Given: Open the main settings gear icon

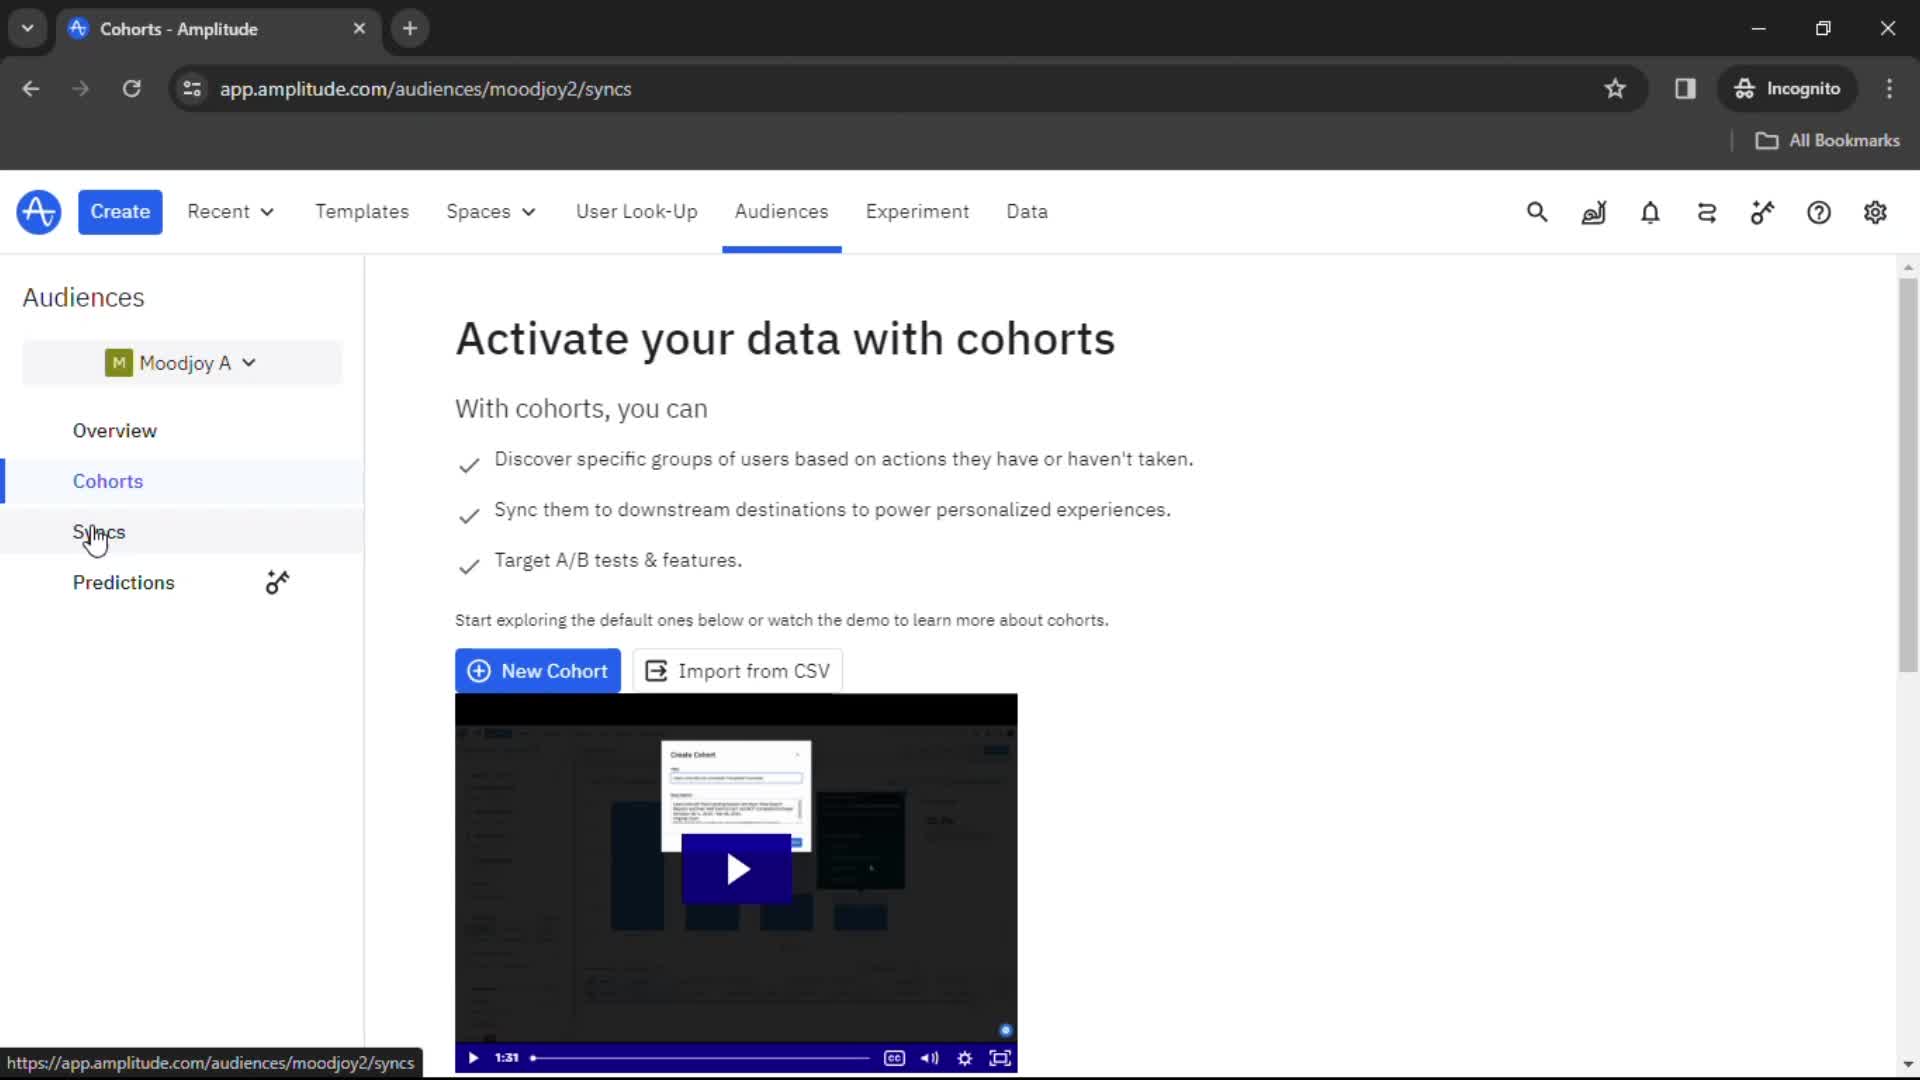Looking at the screenshot, I should (x=1875, y=211).
